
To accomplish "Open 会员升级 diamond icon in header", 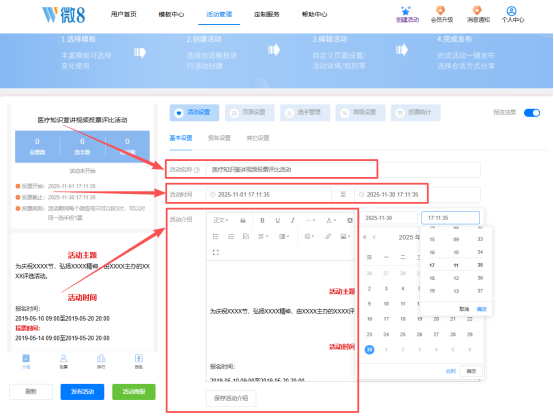I will tap(441, 14).
